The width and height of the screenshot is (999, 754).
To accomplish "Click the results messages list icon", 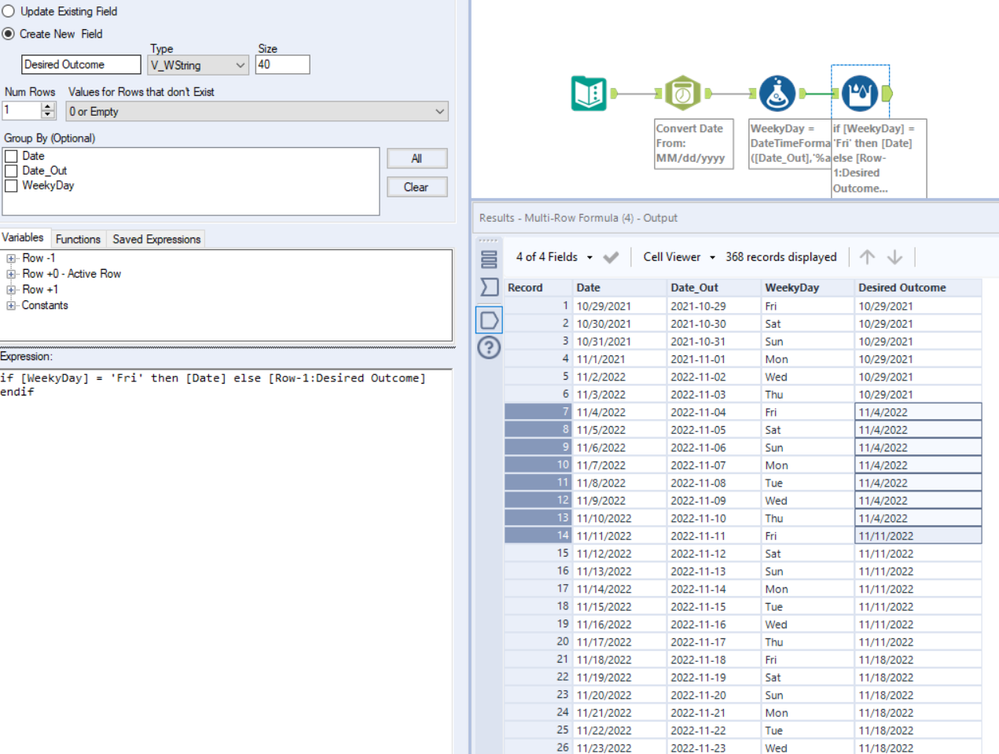I will coord(489,259).
